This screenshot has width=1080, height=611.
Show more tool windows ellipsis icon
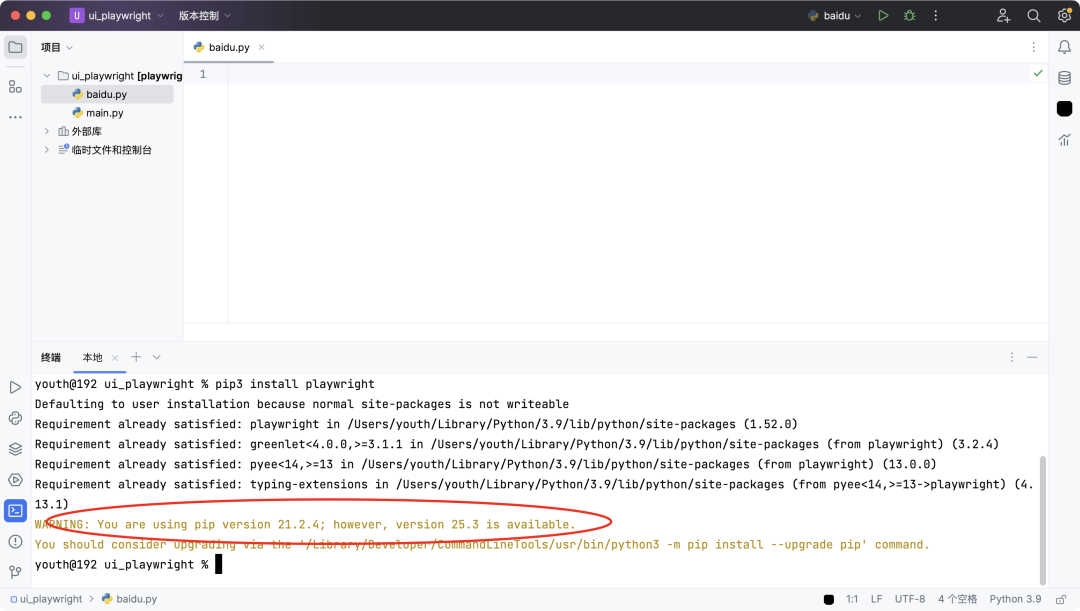15,117
